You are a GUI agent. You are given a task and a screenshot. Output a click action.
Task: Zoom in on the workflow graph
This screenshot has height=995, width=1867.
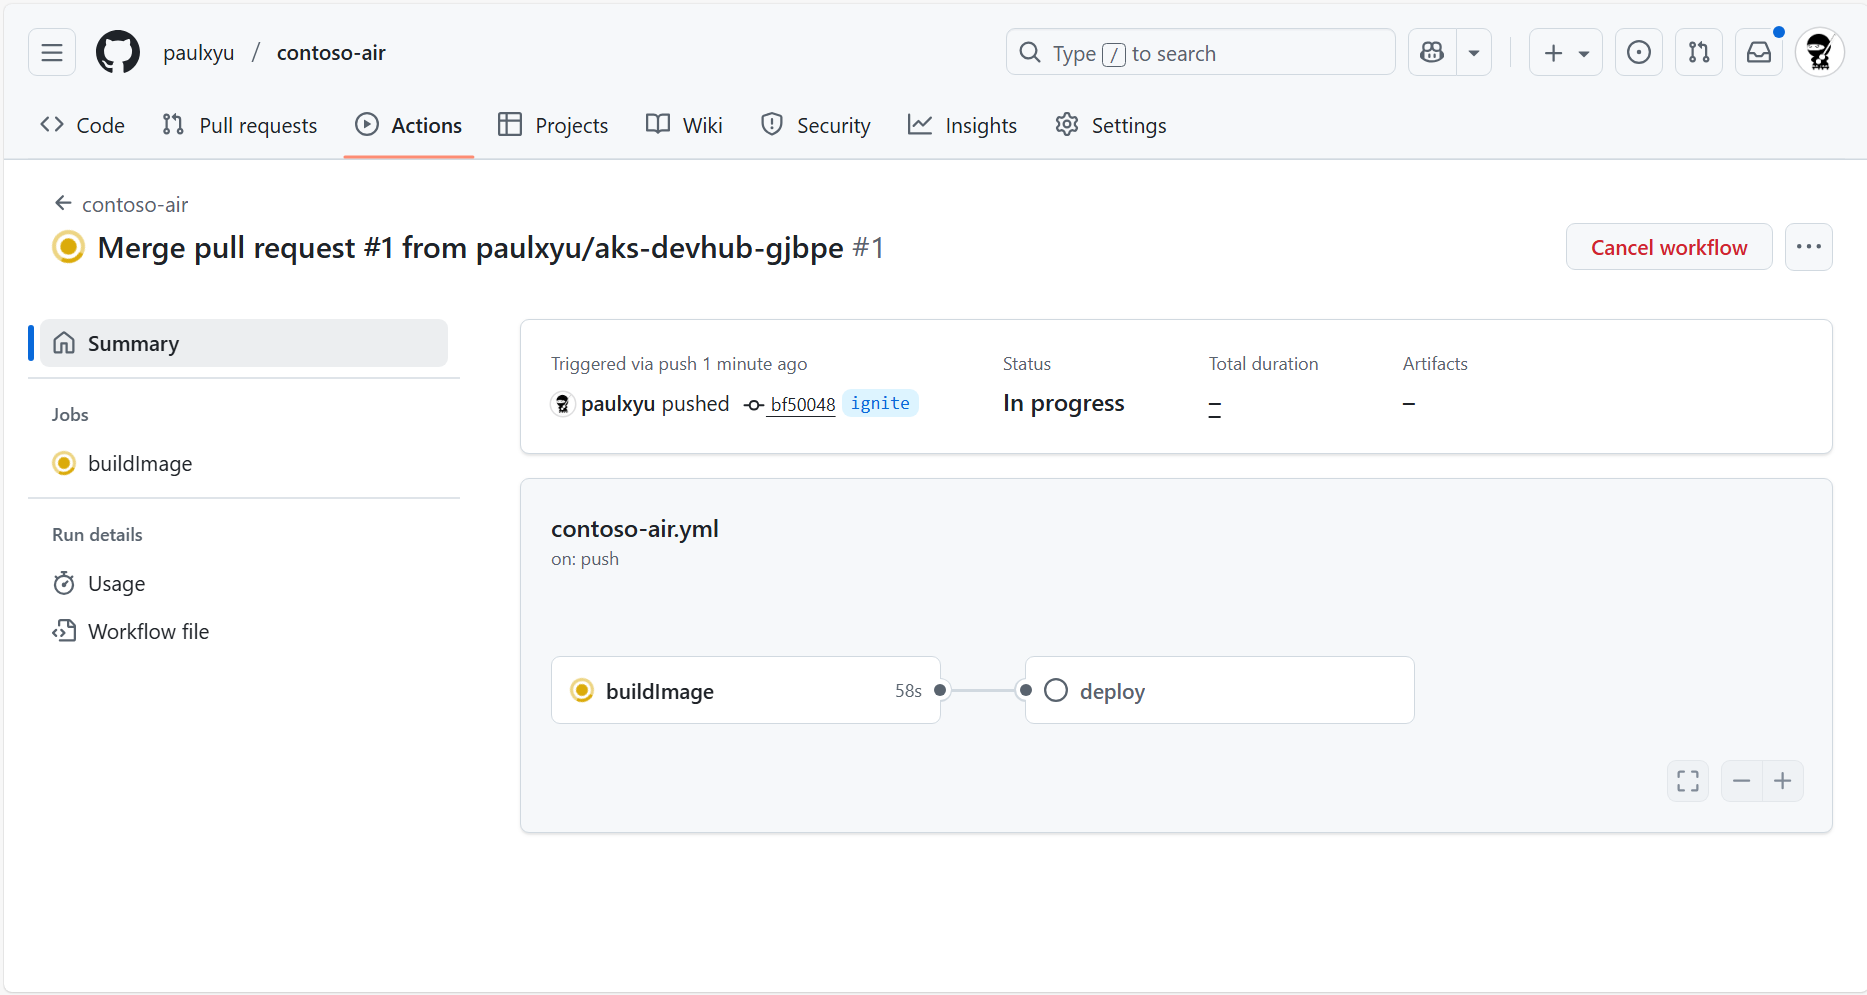point(1783,781)
